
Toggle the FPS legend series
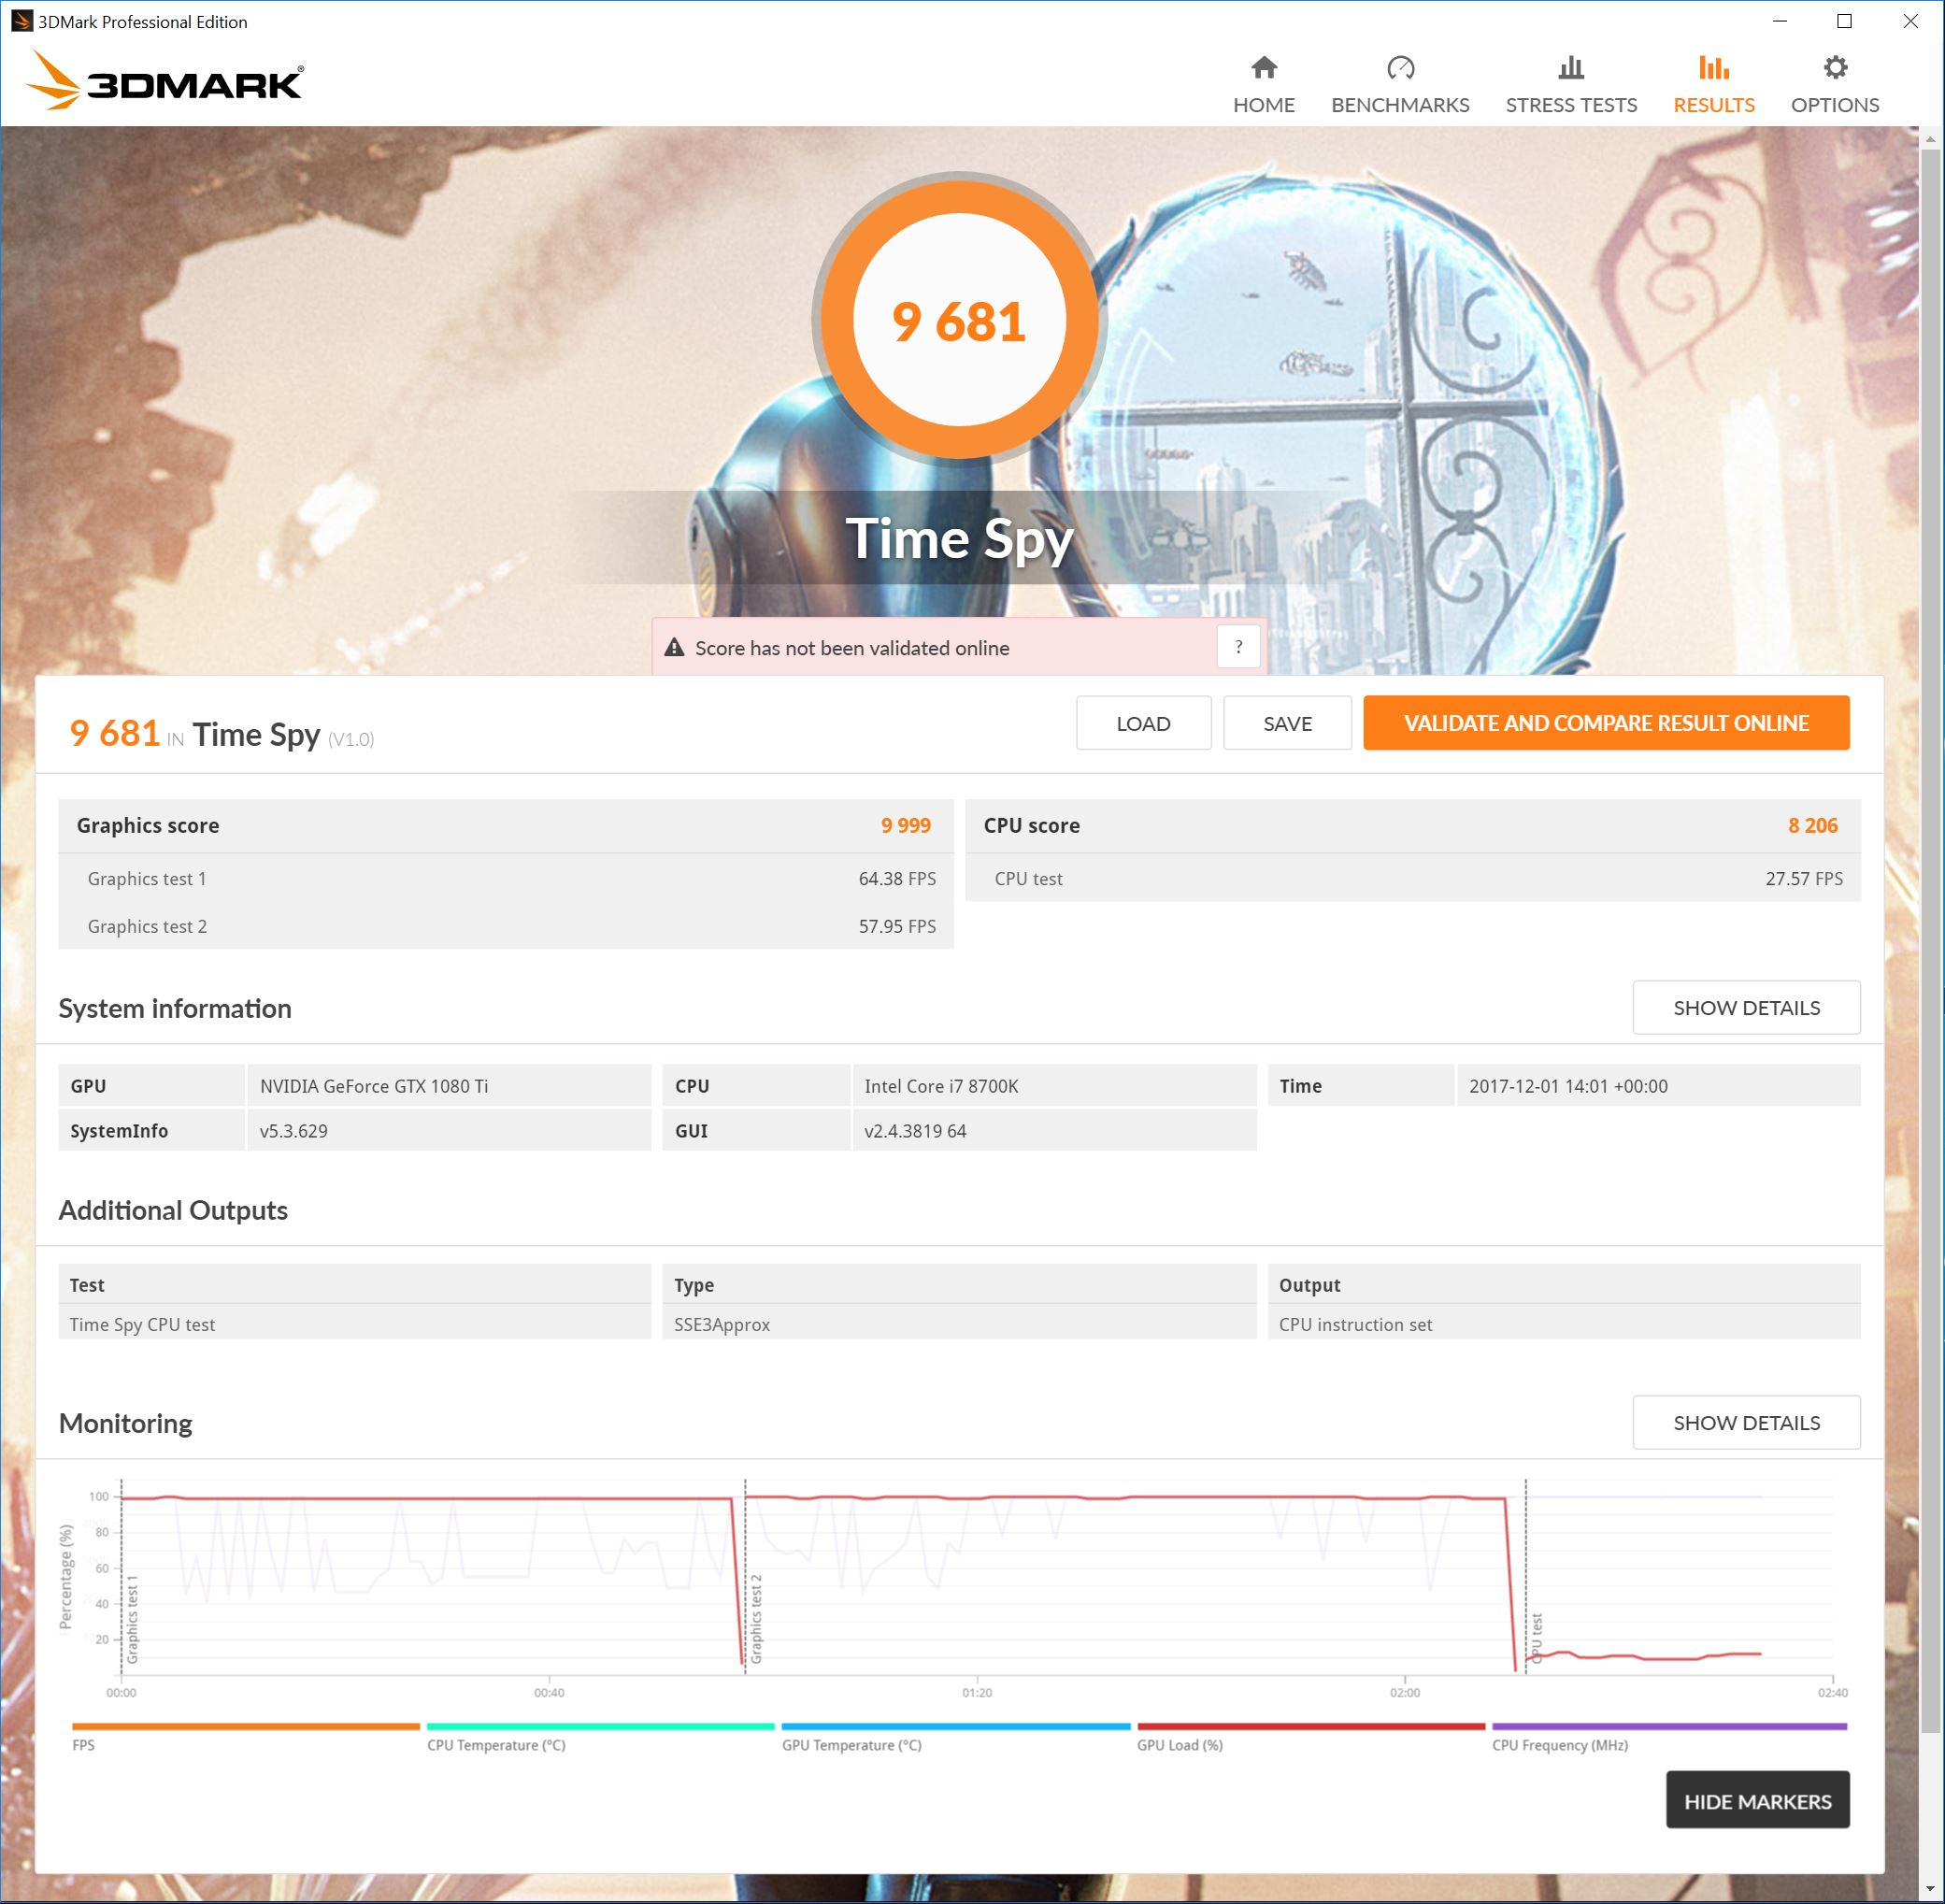click(x=84, y=1745)
